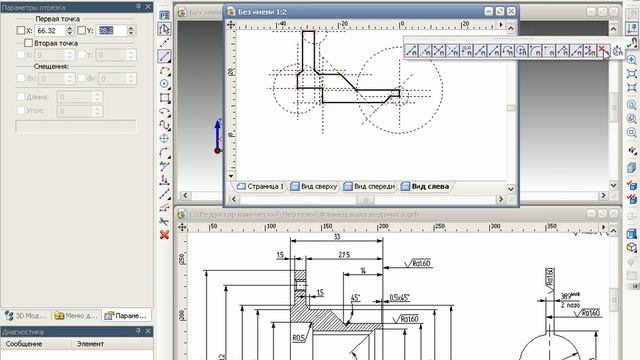This screenshot has width=640, height=360.
Task: Click the Элемент column header
Action: (x=107, y=344)
